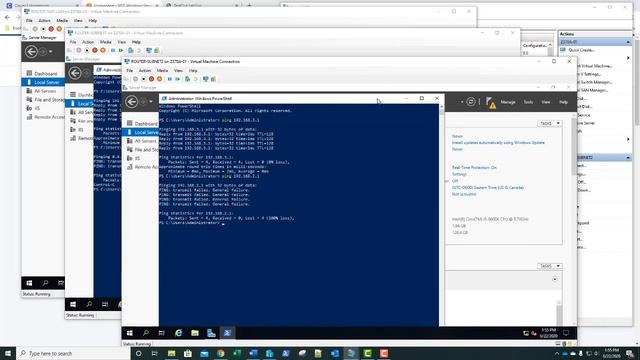Click host Windows Start button
The height and width of the screenshot is (360, 640).
[x=8, y=353]
